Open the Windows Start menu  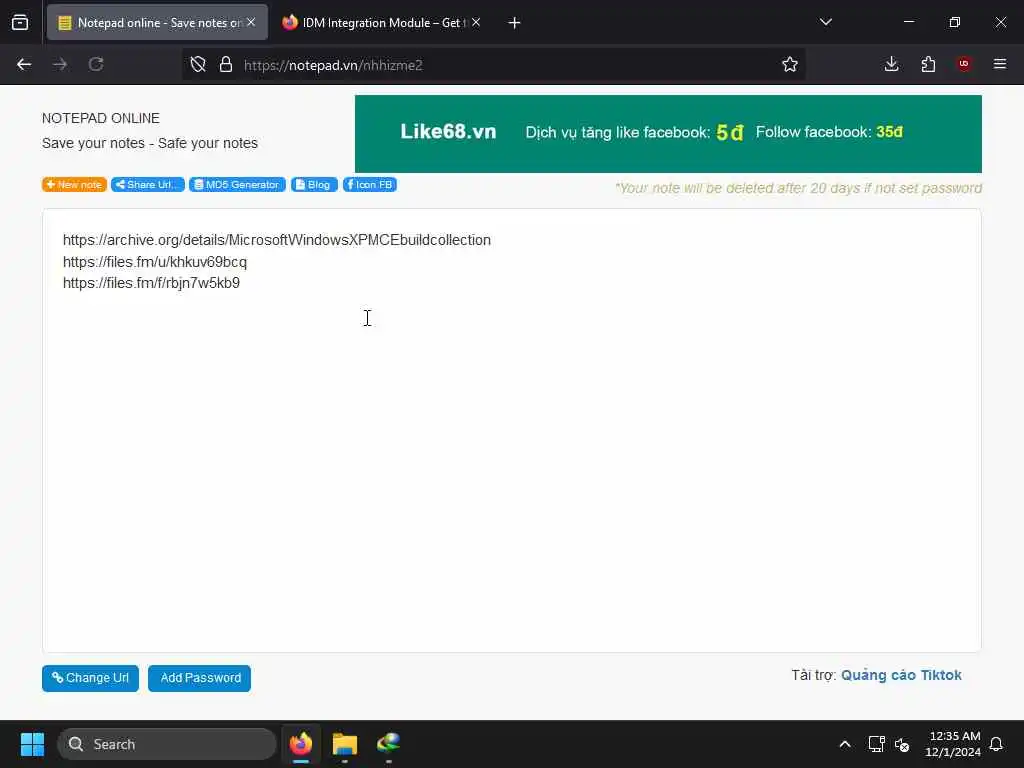point(32,744)
